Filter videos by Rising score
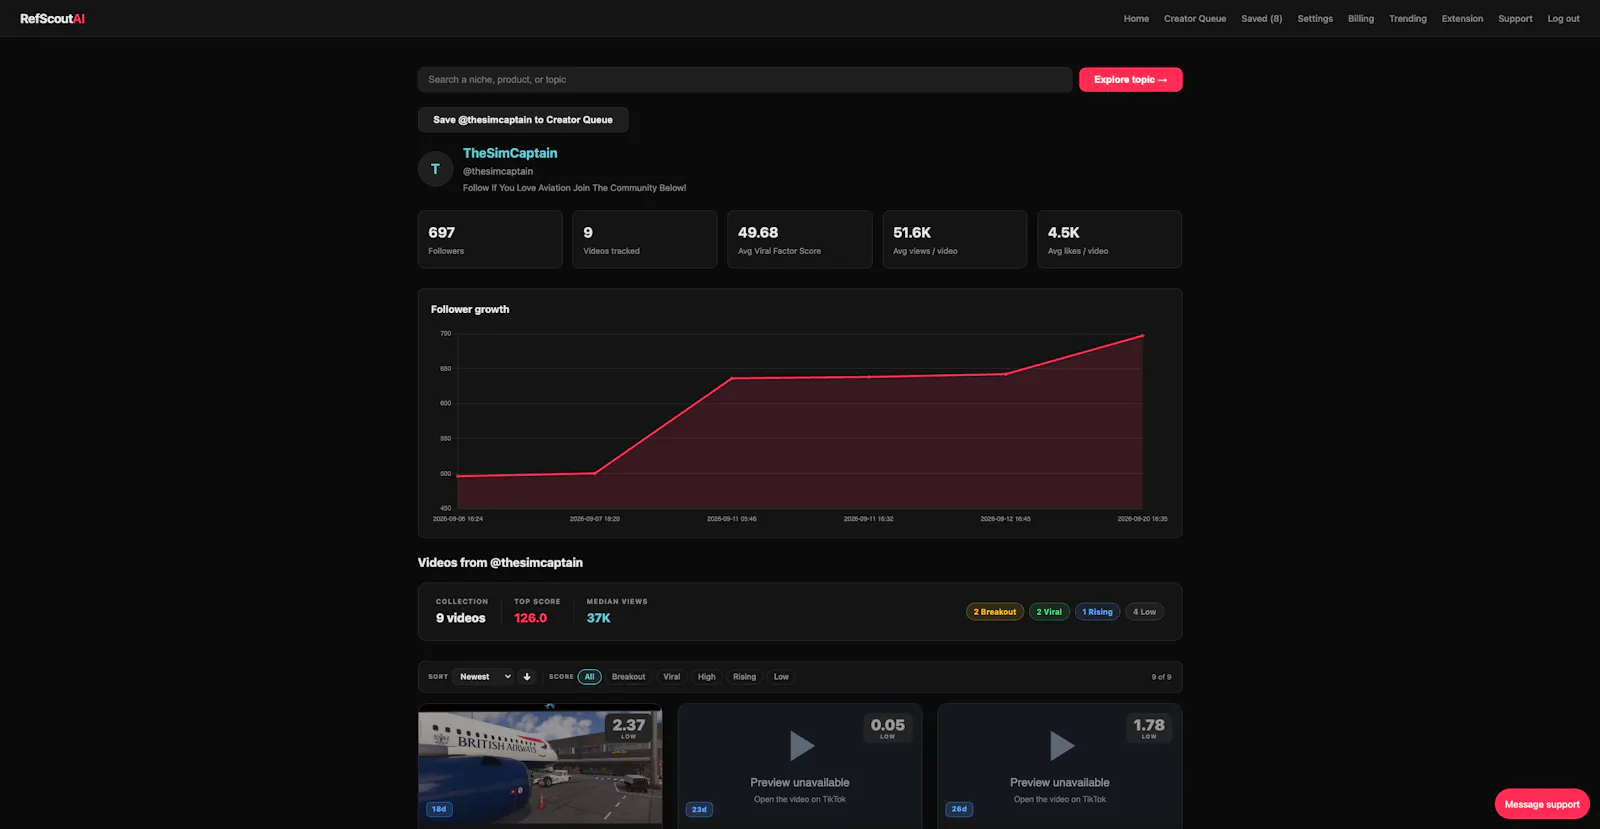Image resolution: width=1600 pixels, height=829 pixels. coord(744,677)
